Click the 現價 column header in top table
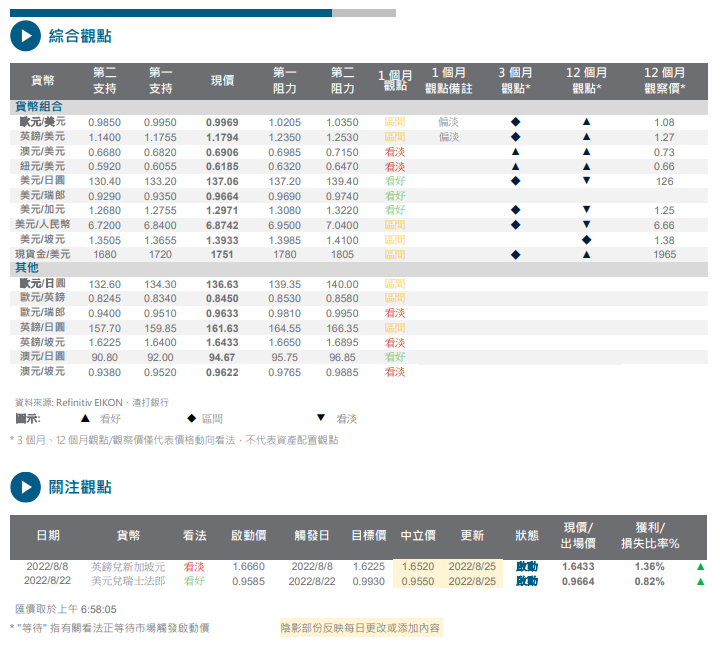Image resolution: width=720 pixels, height=650 pixels. click(x=222, y=81)
